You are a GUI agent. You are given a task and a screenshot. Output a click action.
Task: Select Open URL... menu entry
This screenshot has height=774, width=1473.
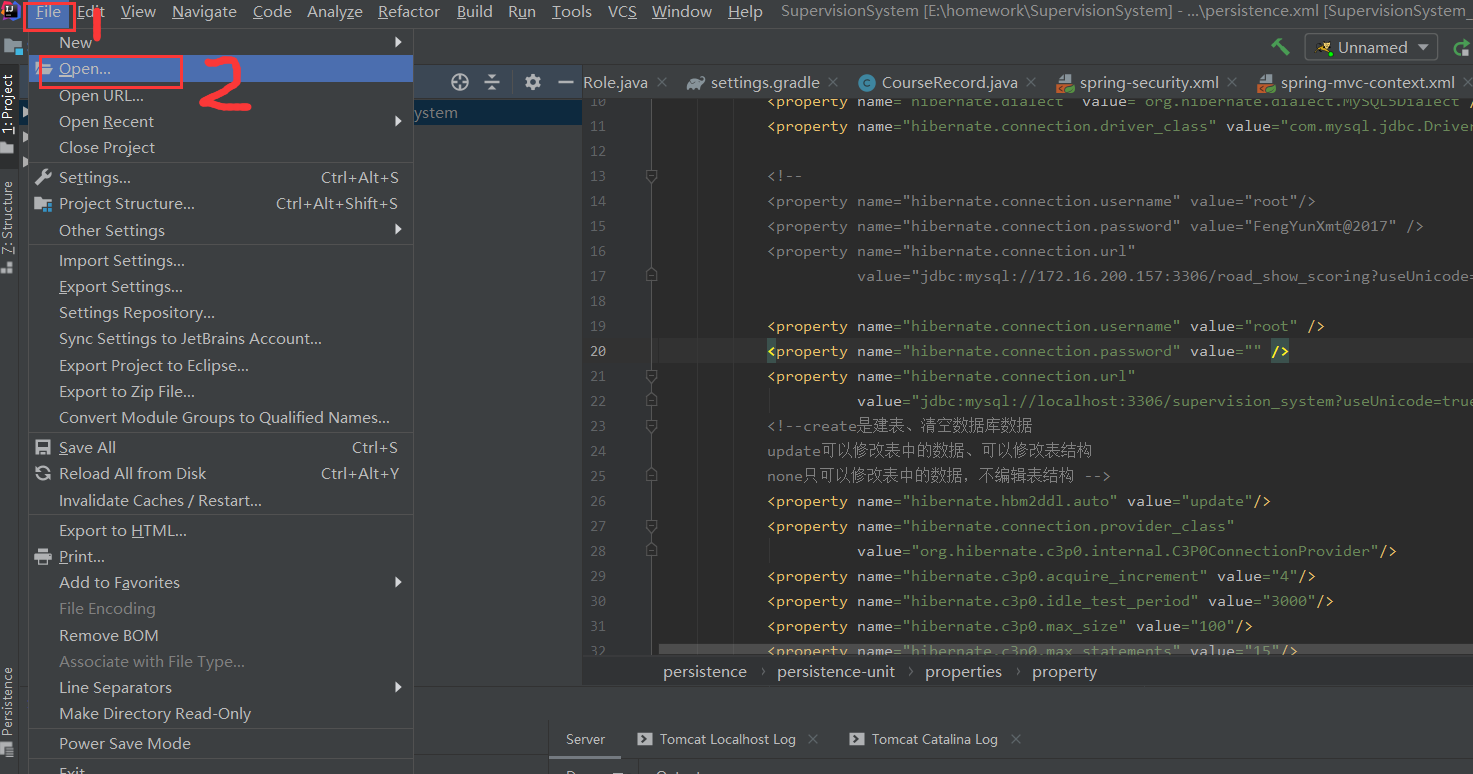tap(221, 95)
